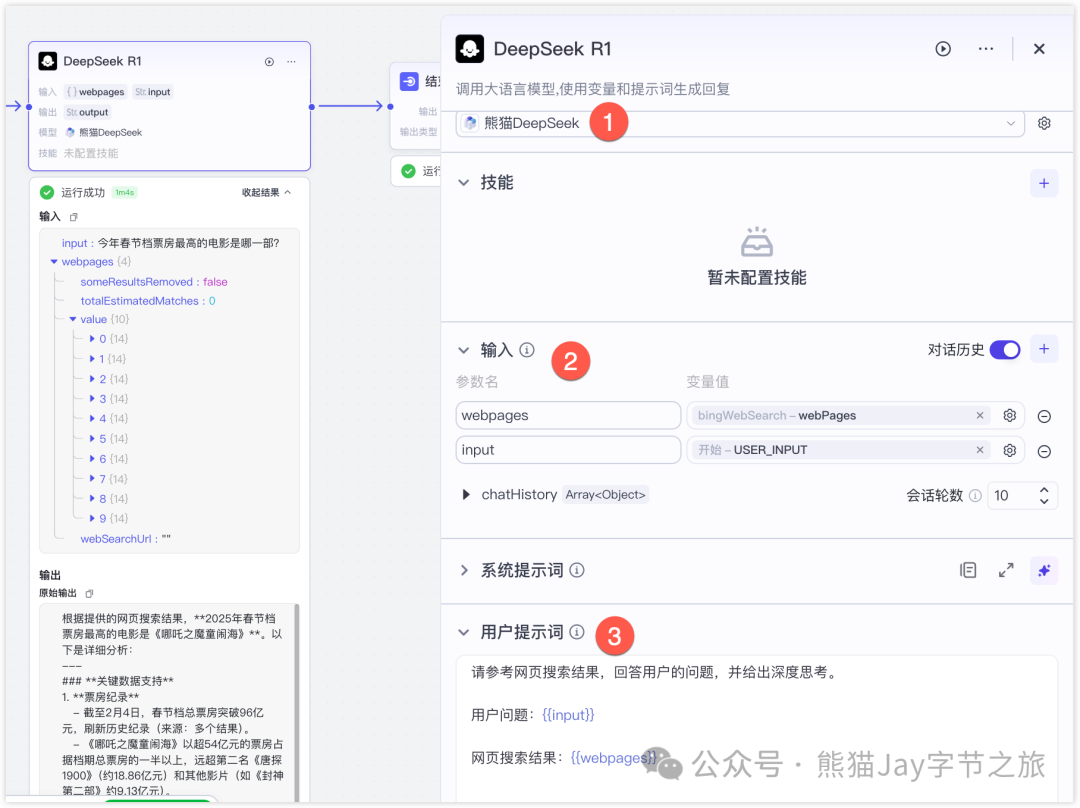Select the webSearchUrl row
The image size is (1080, 808).
tap(125, 539)
